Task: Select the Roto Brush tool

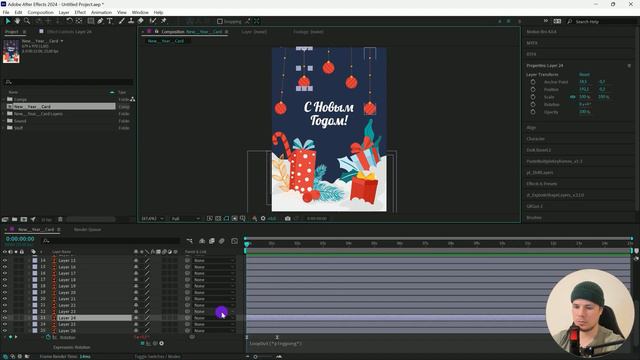Action: [152, 21]
